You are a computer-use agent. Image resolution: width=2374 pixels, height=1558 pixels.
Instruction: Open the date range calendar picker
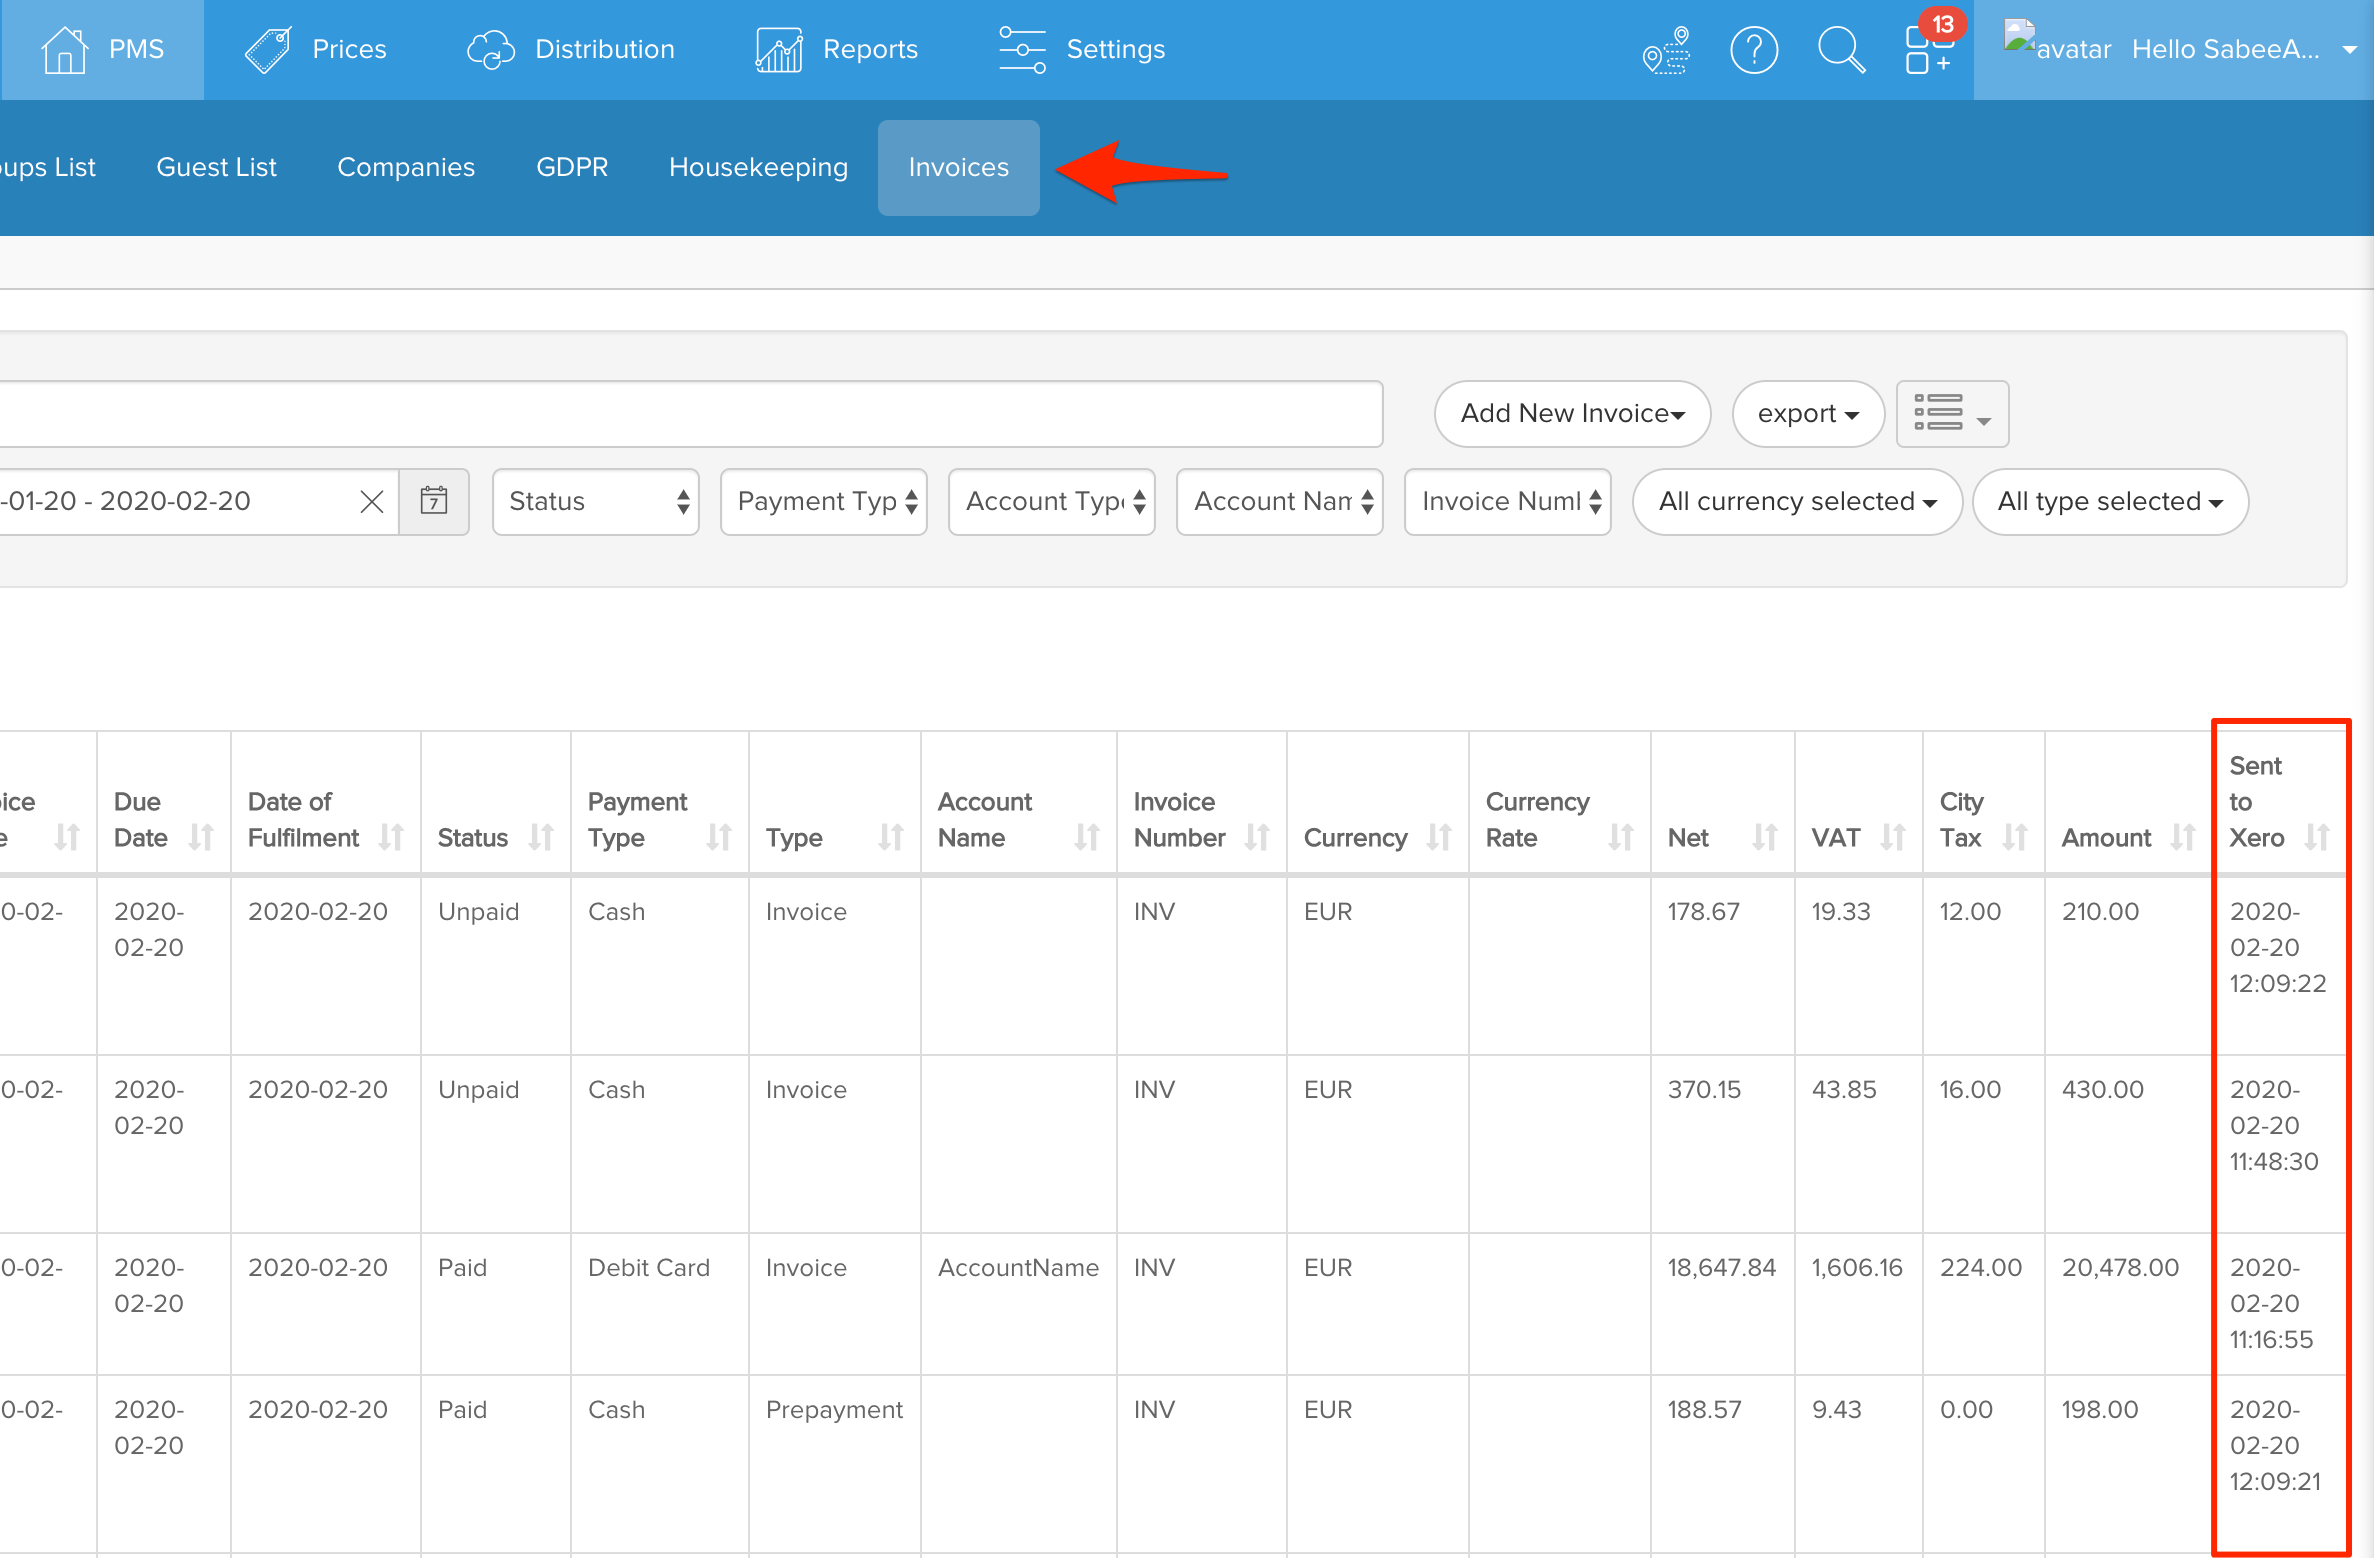(434, 501)
